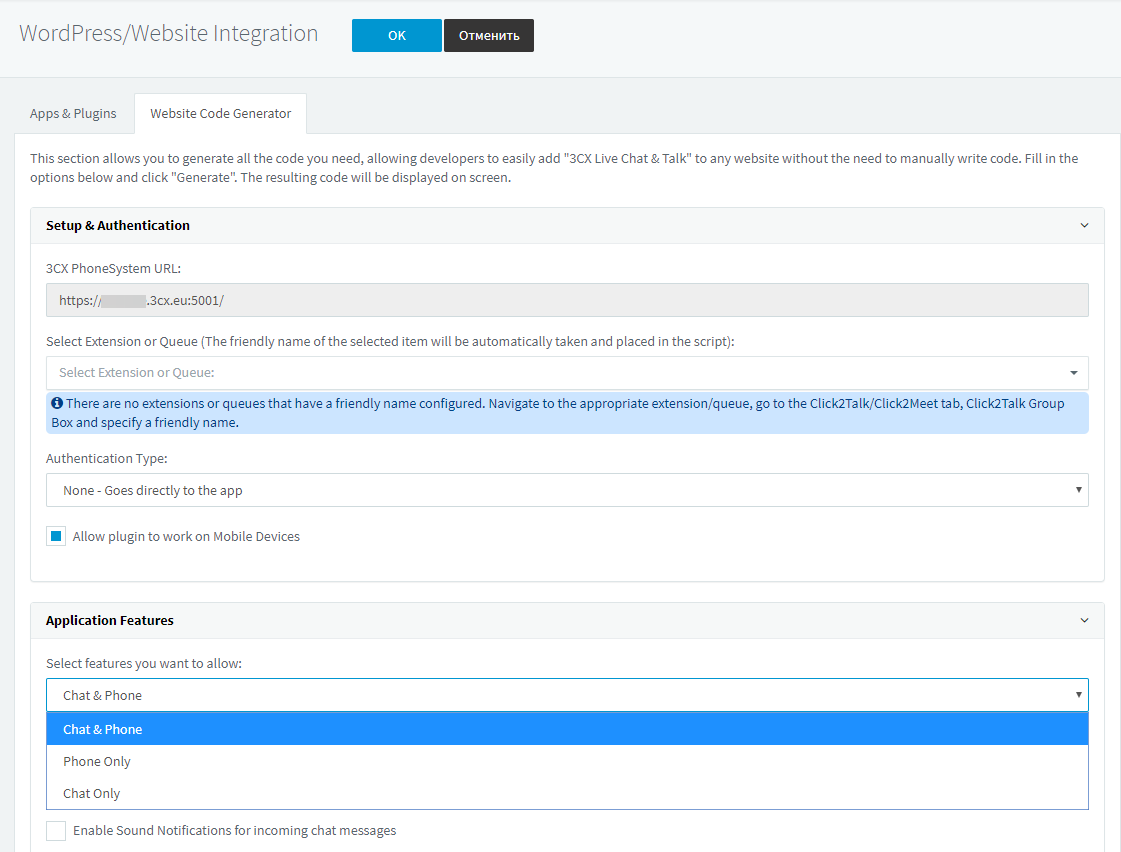Click the 'Select features you want to allow:' label
This screenshot has width=1121, height=852.
click(144, 663)
